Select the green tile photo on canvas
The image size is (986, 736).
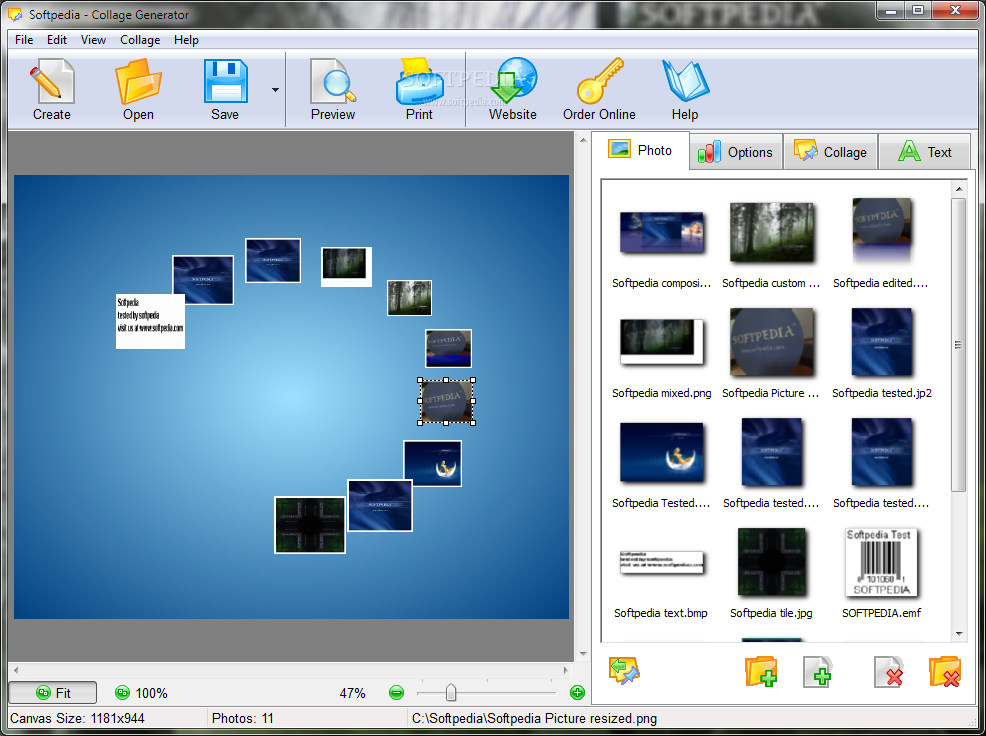(x=310, y=525)
